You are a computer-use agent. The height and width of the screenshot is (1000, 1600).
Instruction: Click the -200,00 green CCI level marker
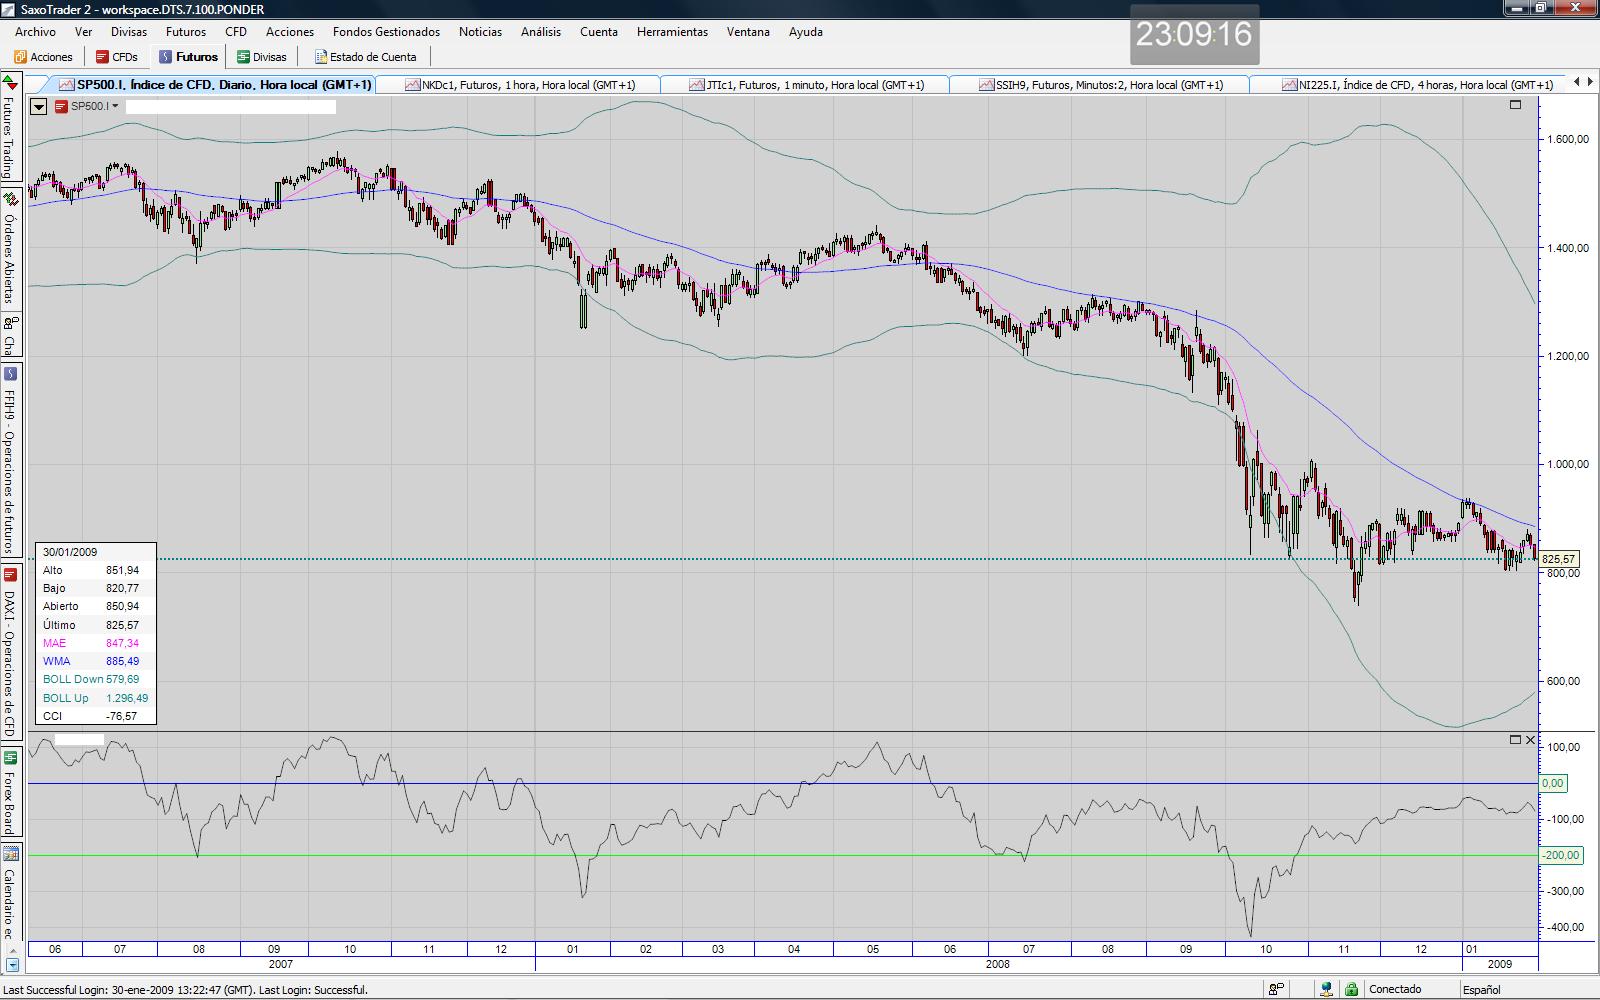(1559, 855)
